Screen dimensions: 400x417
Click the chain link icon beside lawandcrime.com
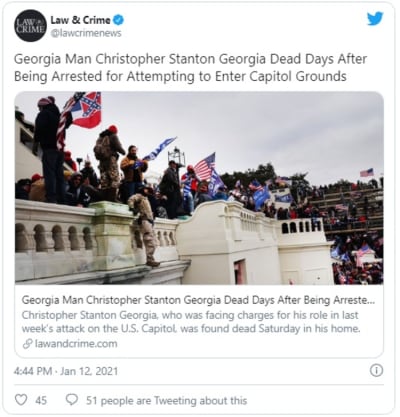click(27, 344)
